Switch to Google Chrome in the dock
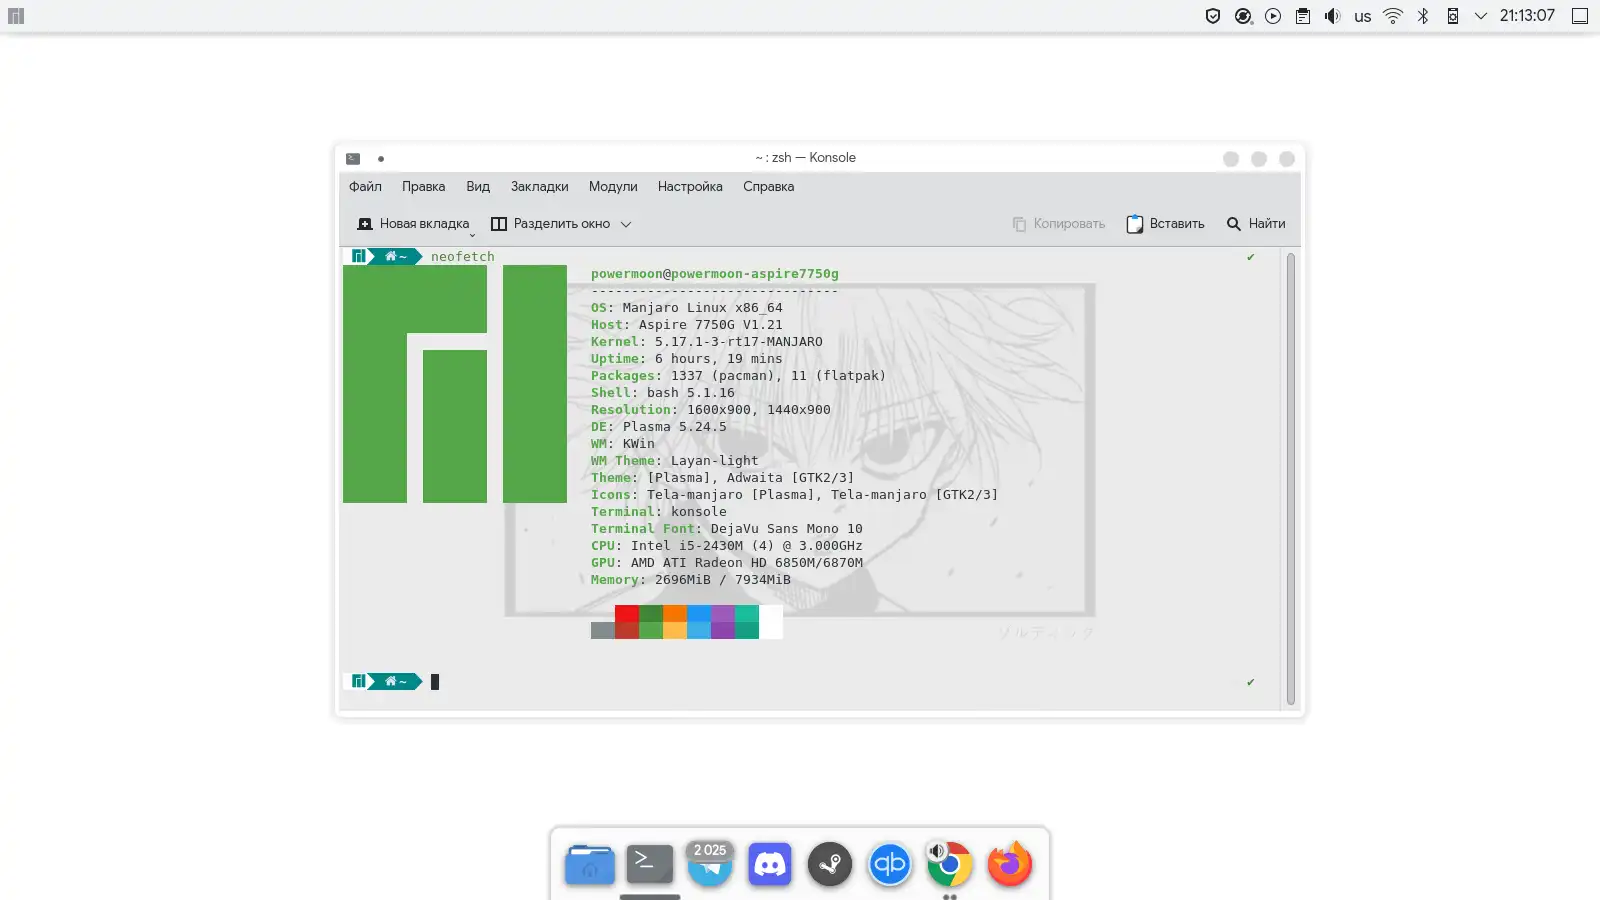 coord(950,864)
